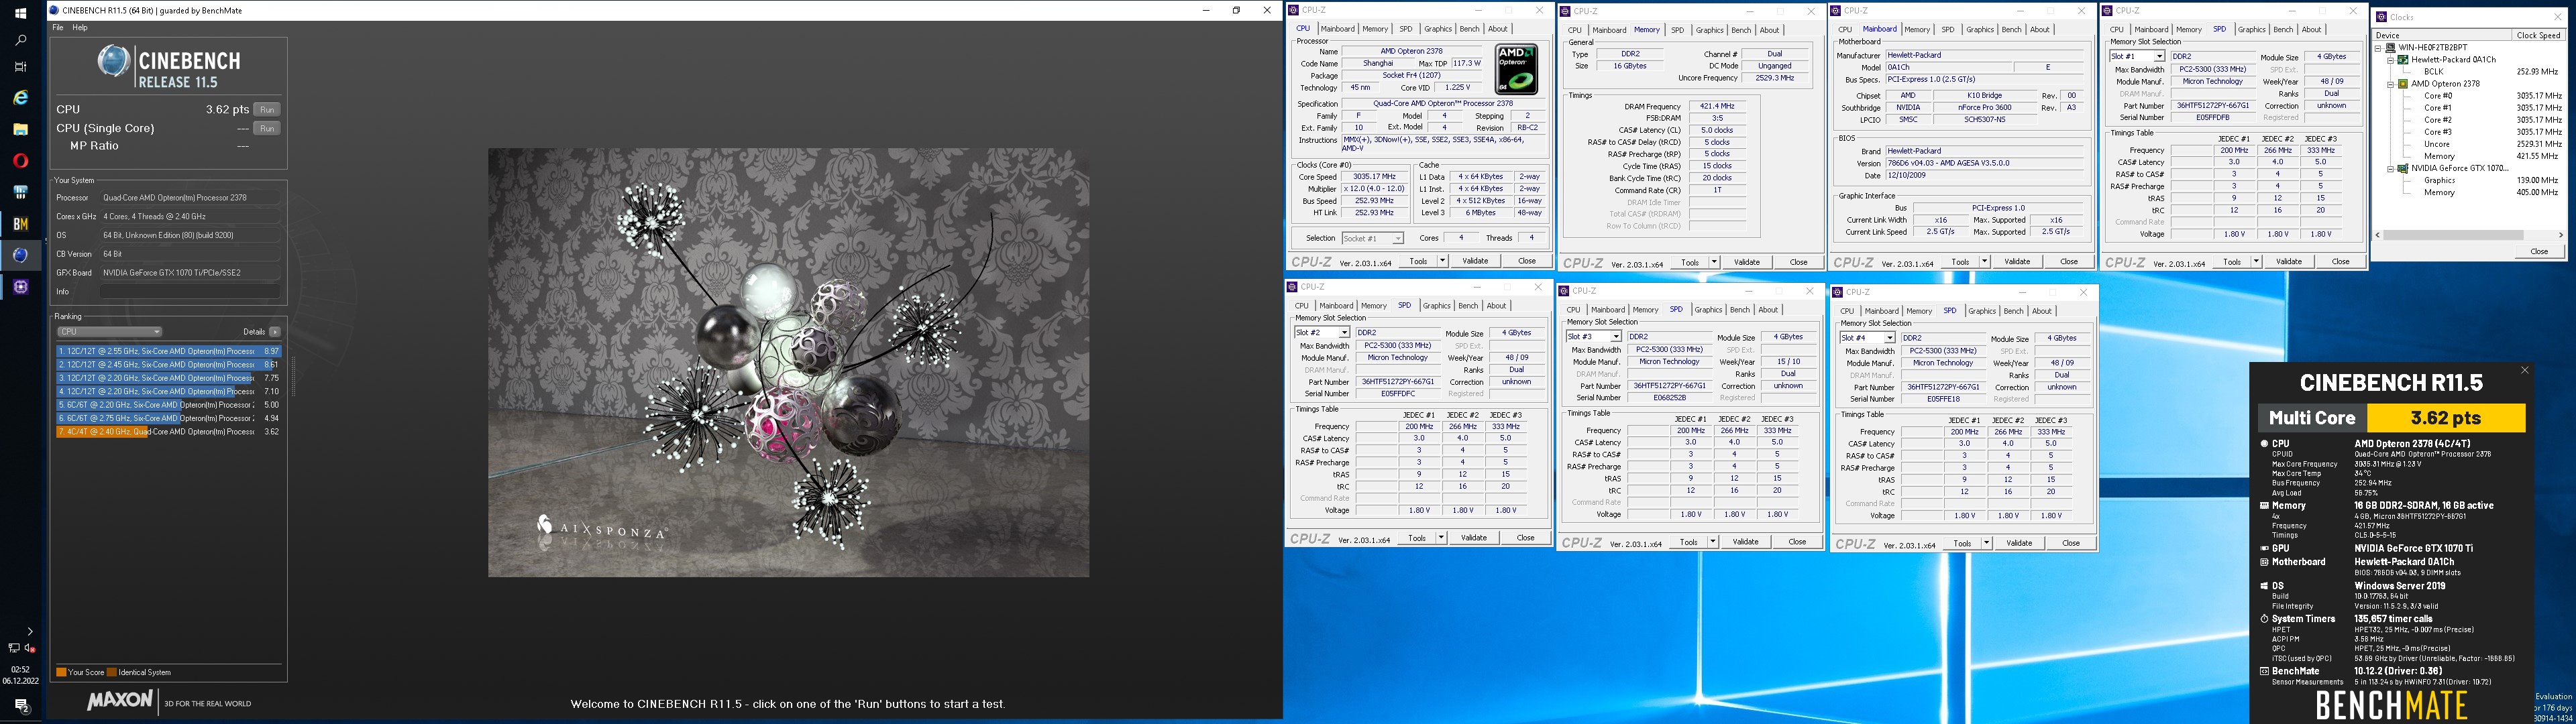Viewport: 2576px width, 724px height.
Task: Open Cinebench File menu
Action: 58,28
